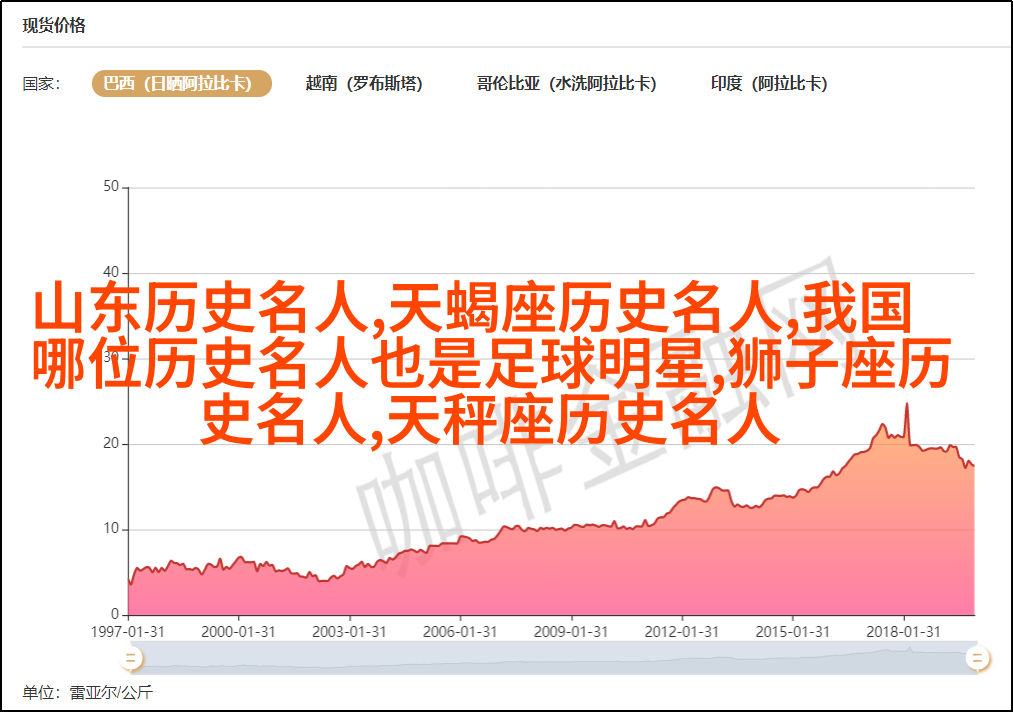The image size is (1013, 712).
Task: Click the 2003-01-31 x-axis date label
Action: pos(349,632)
